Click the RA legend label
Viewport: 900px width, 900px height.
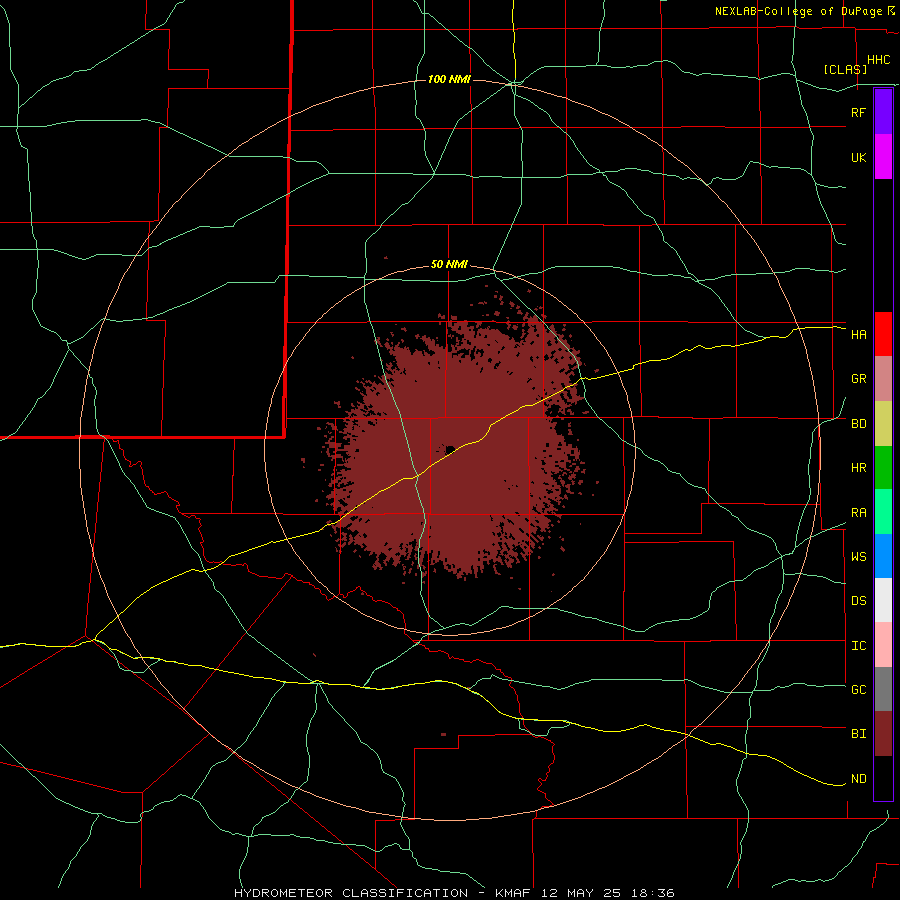point(858,513)
